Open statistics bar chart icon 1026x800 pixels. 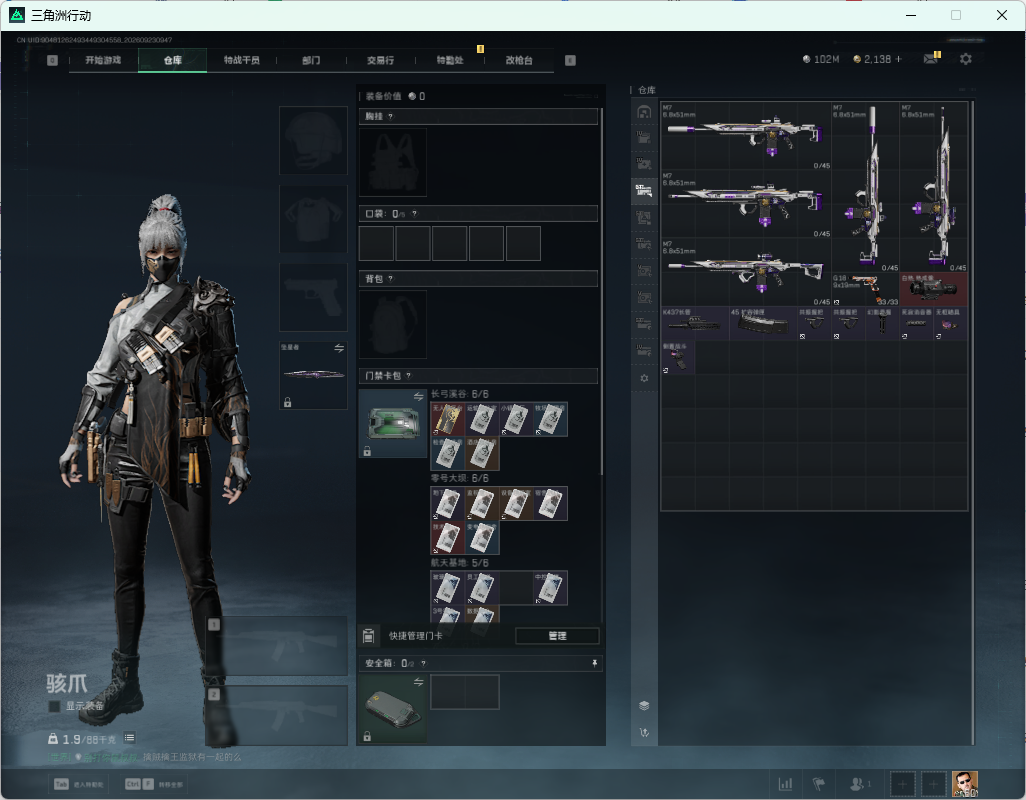click(x=785, y=784)
